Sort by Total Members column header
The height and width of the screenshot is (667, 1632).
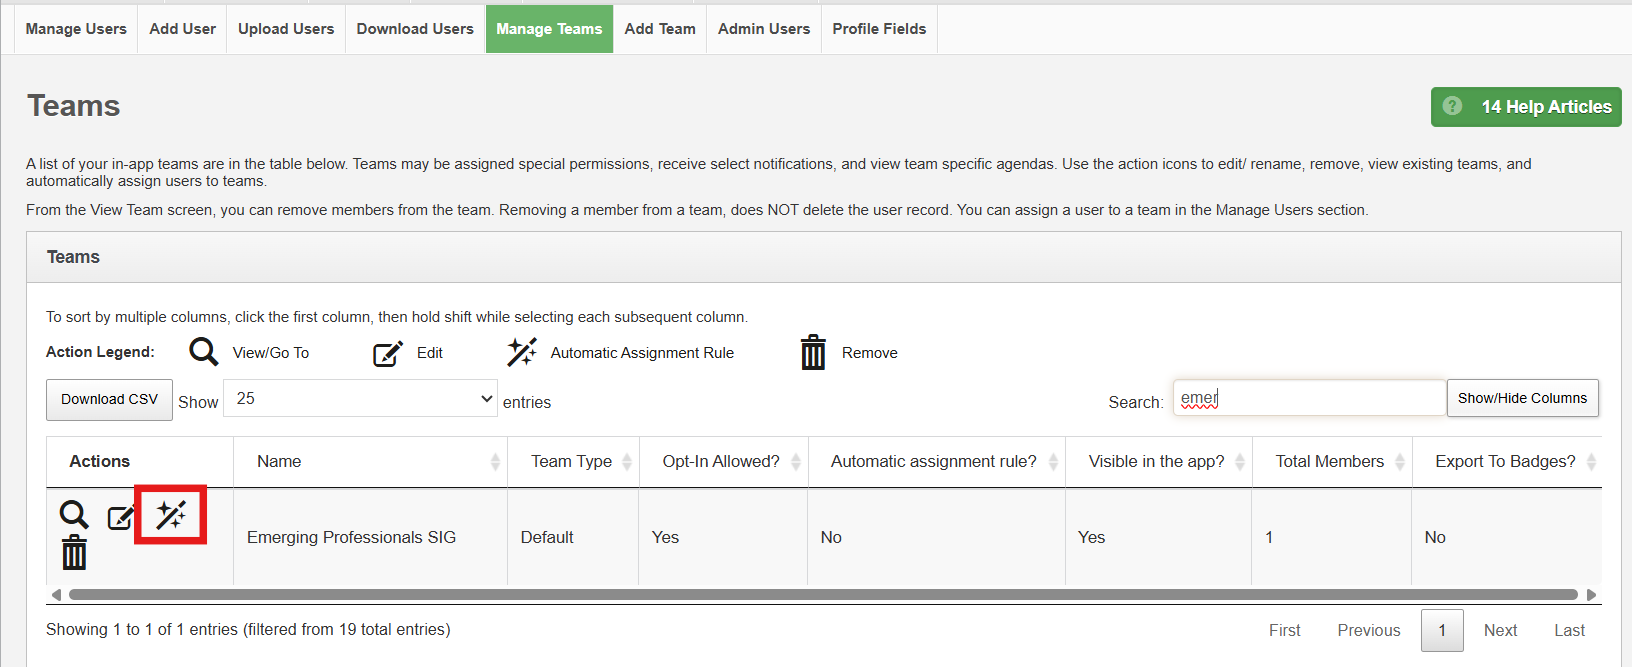click(1330, 462)
